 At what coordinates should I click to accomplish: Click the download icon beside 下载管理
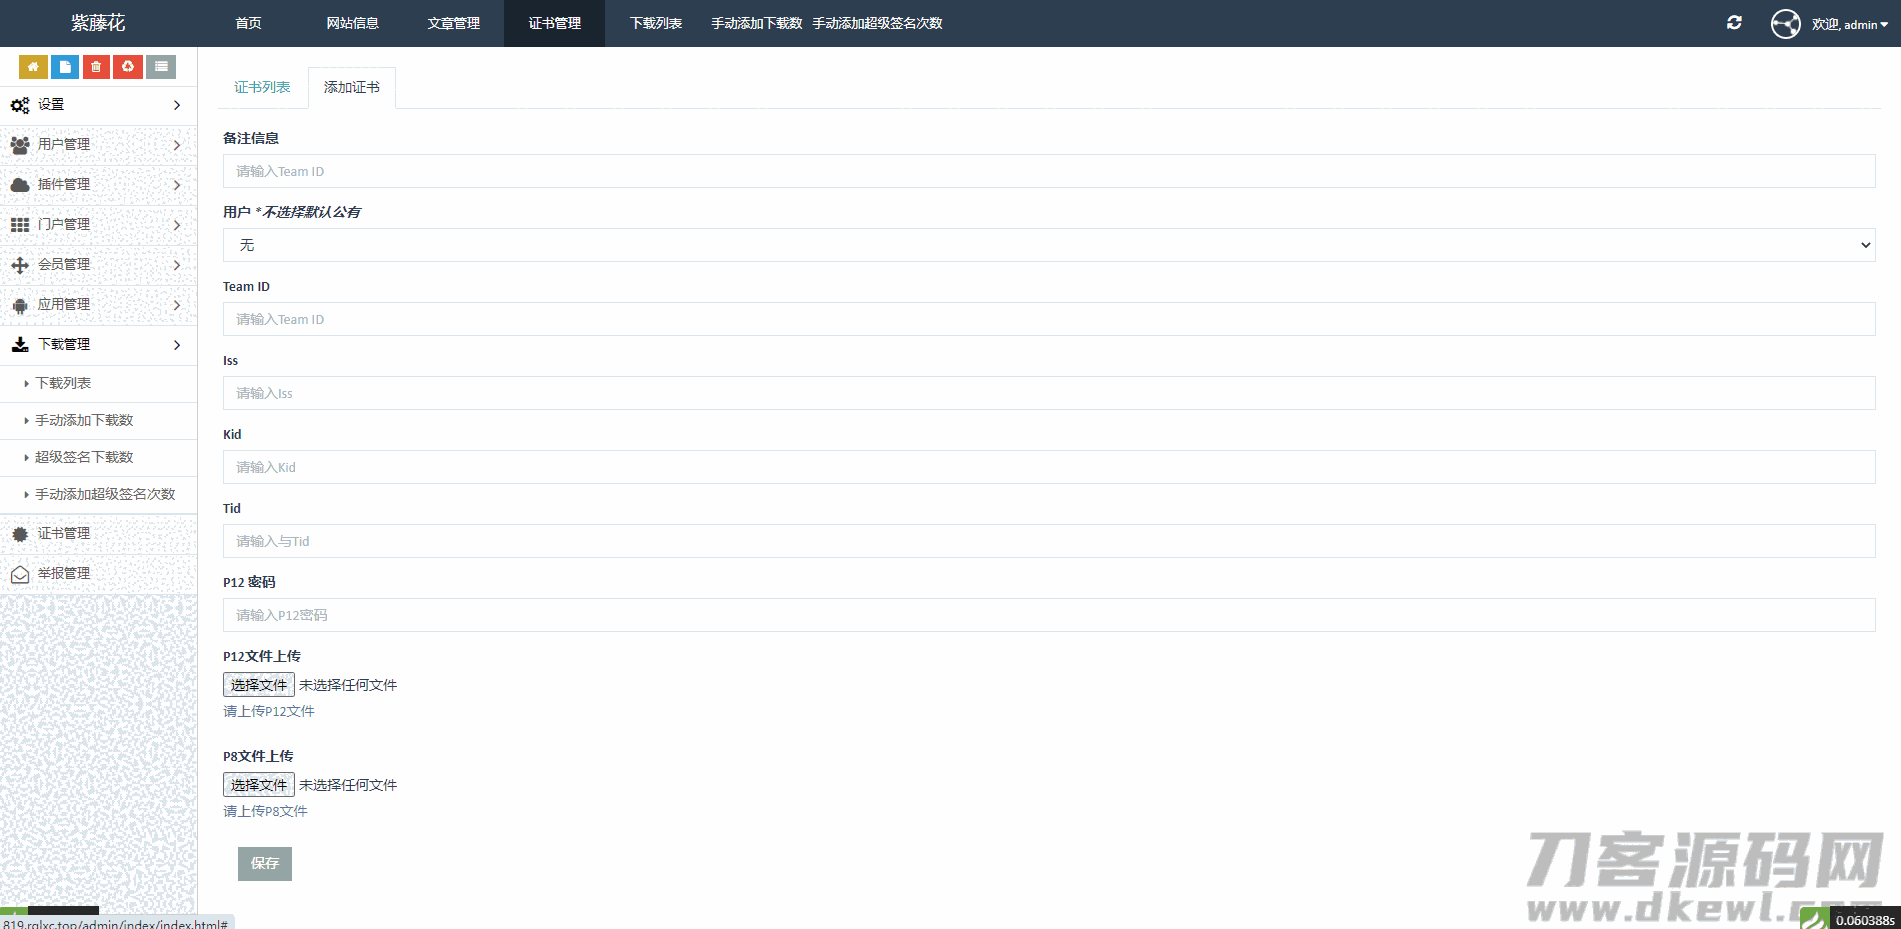tap(20, 345)
